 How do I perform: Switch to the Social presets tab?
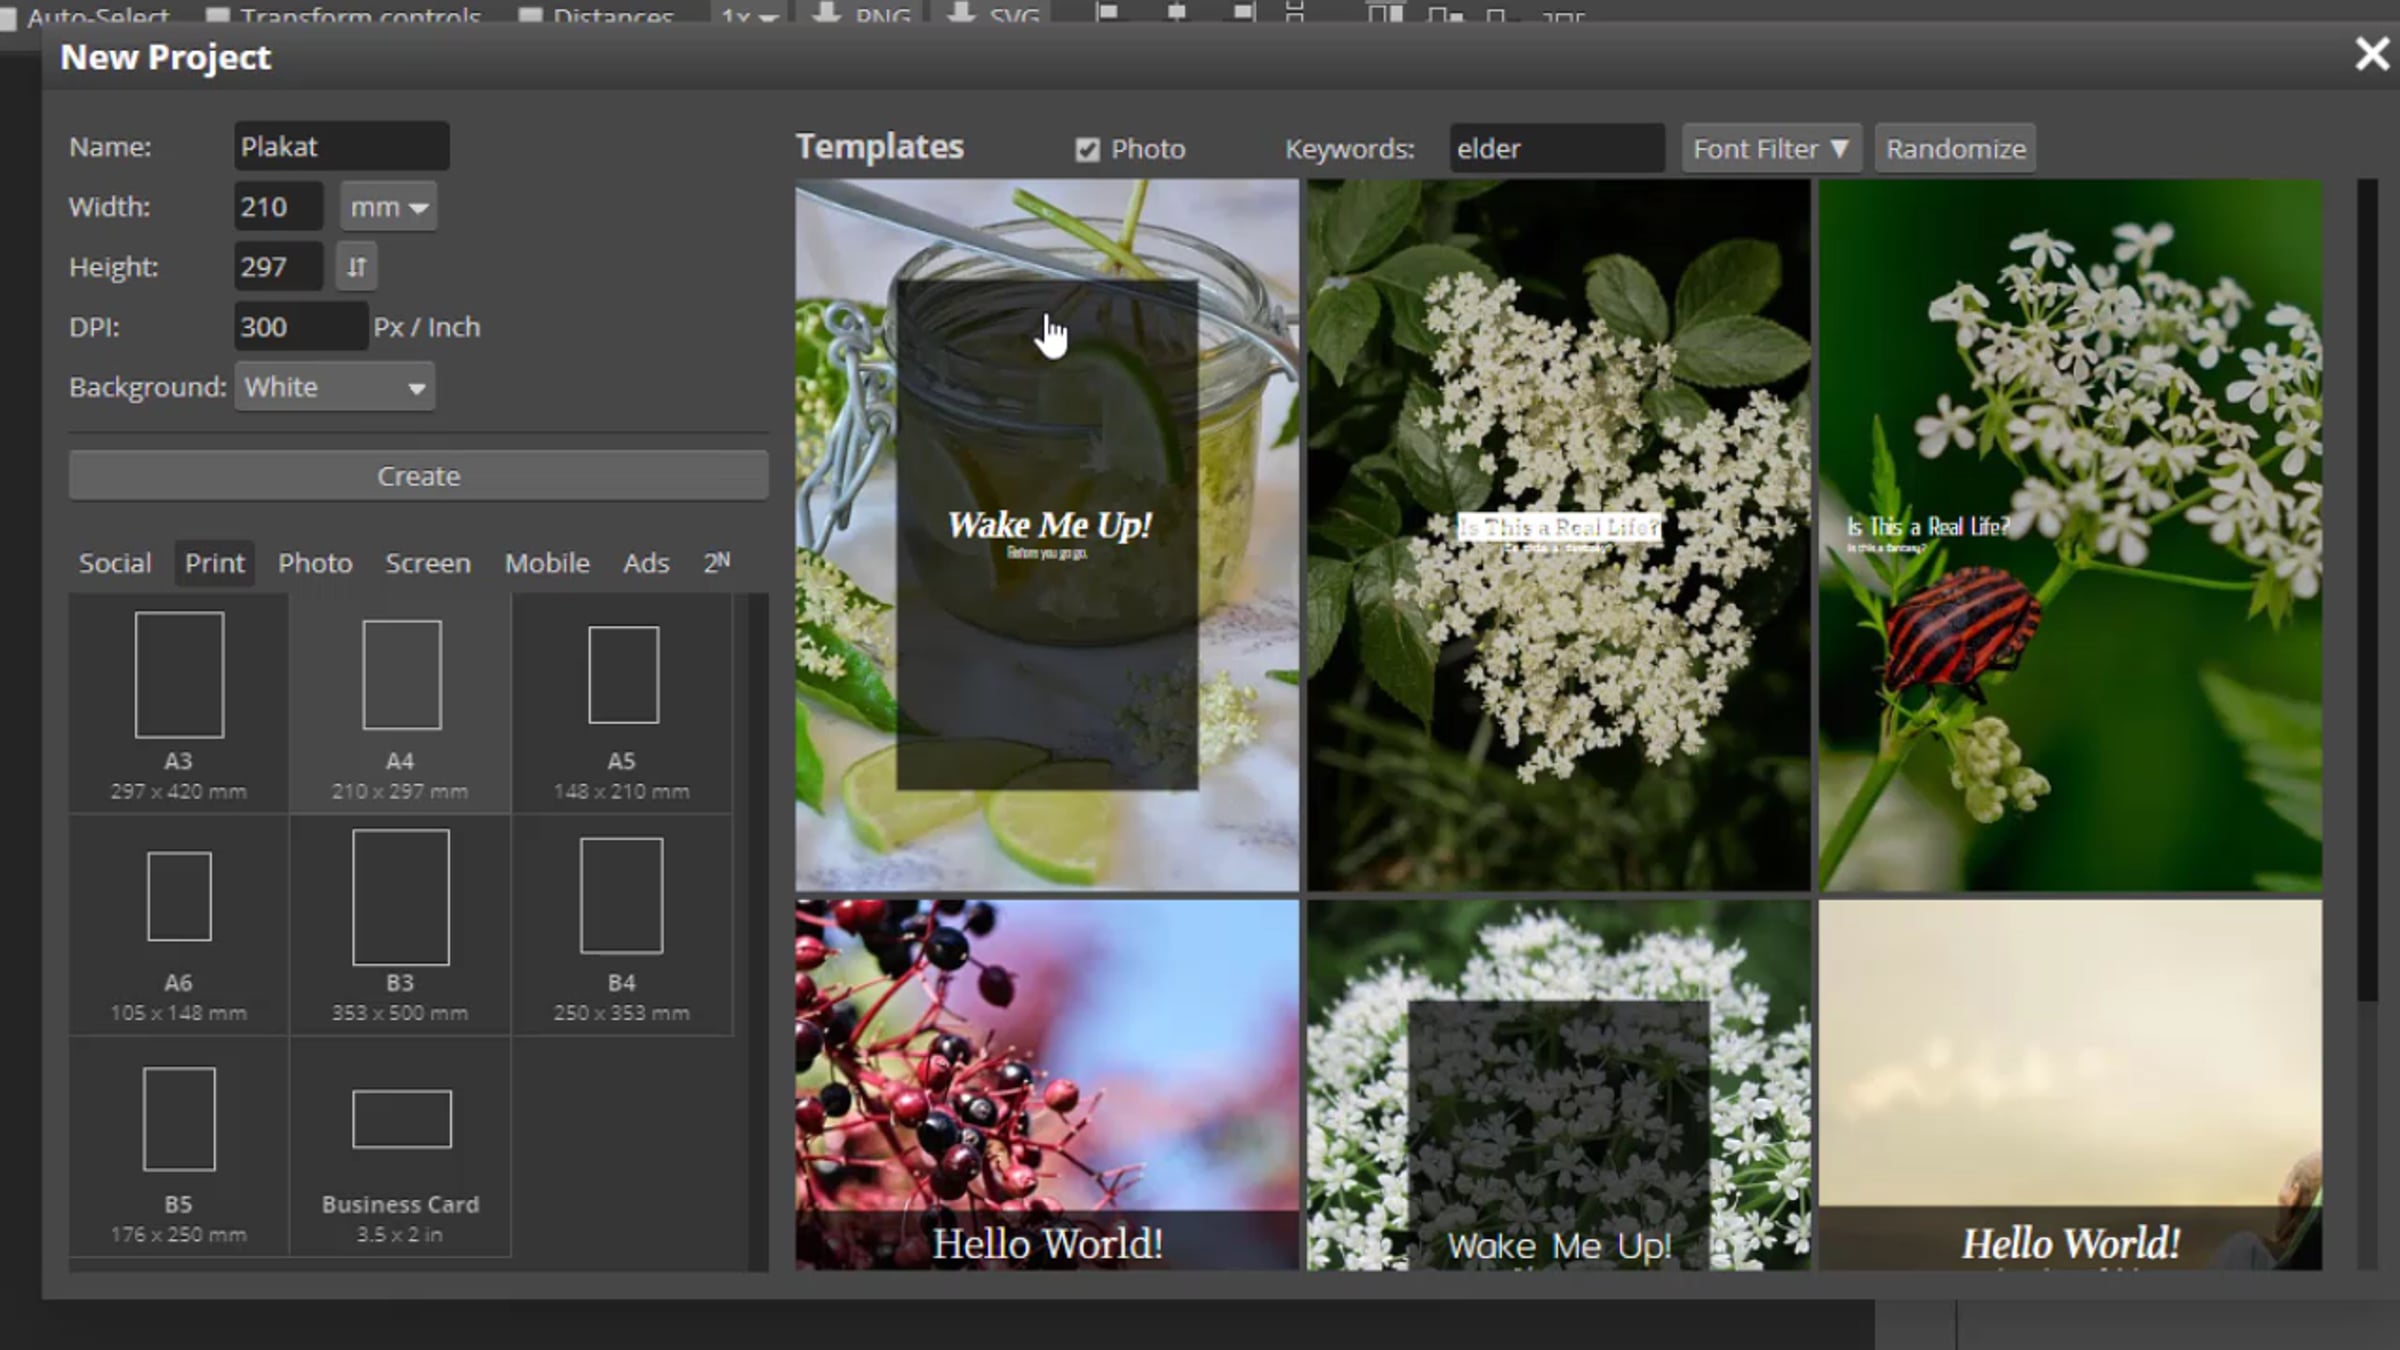click(115, 563)
